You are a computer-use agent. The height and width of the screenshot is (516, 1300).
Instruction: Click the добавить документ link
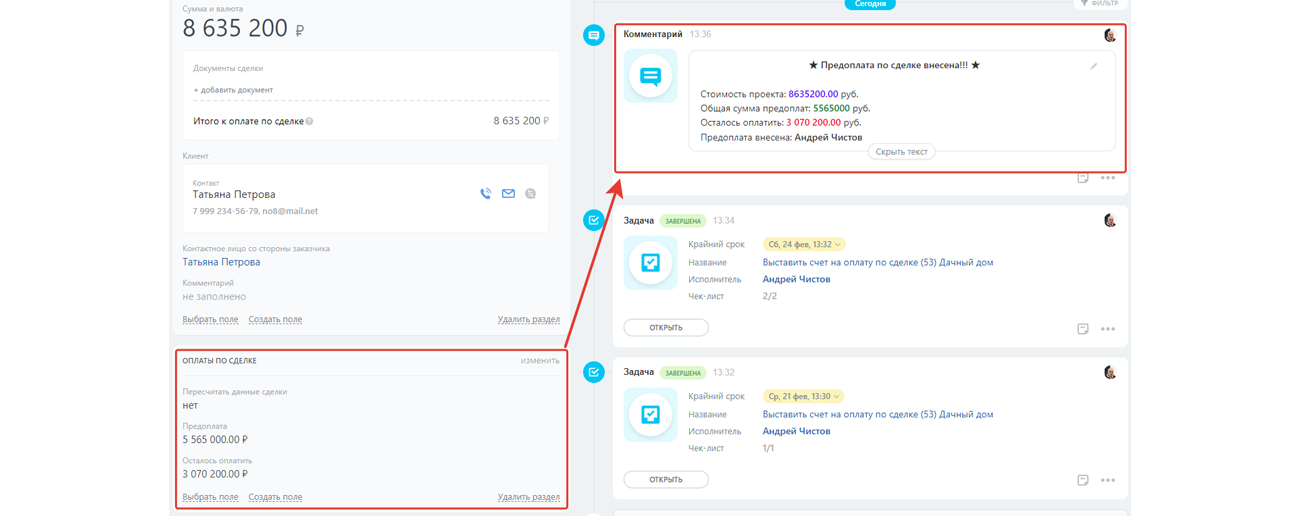point(233,90)
